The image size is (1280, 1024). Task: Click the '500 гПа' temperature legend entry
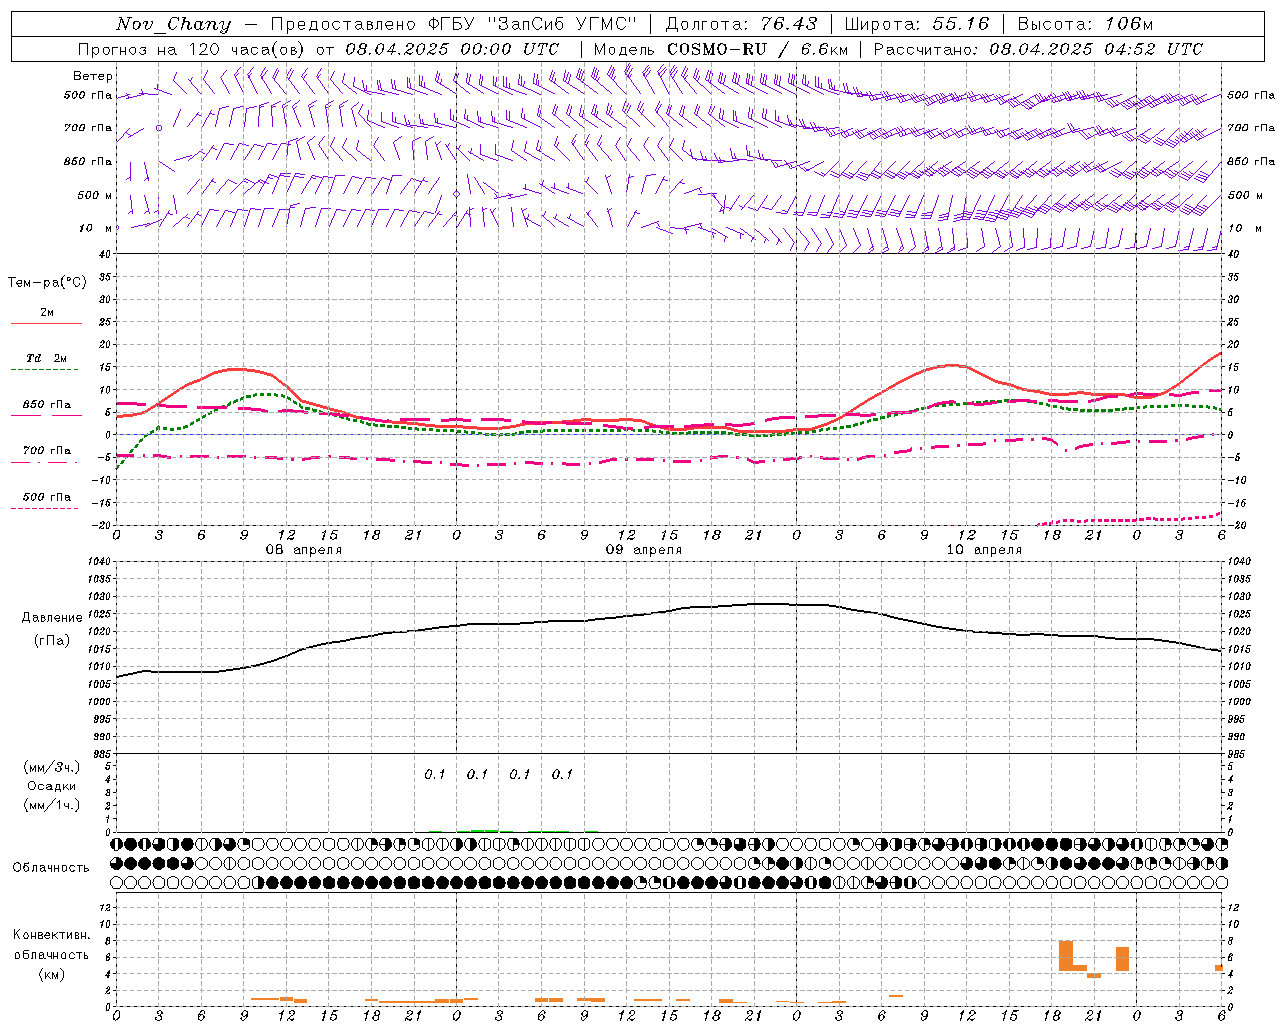pyautogui.click(x=47, y=497)
